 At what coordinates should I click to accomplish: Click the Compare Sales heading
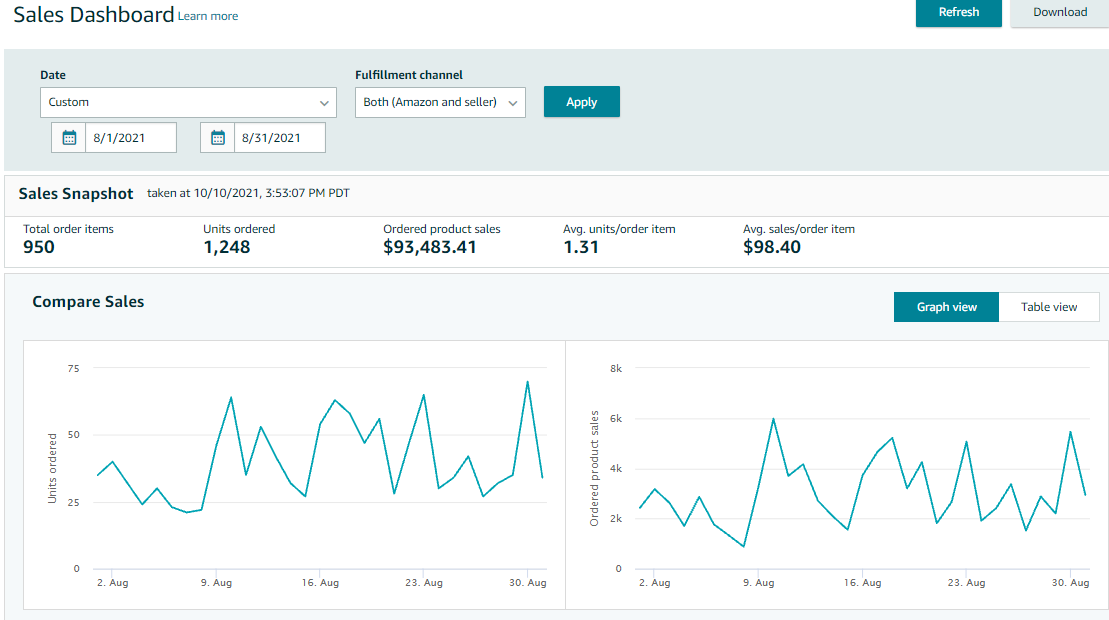coord(88,302)
